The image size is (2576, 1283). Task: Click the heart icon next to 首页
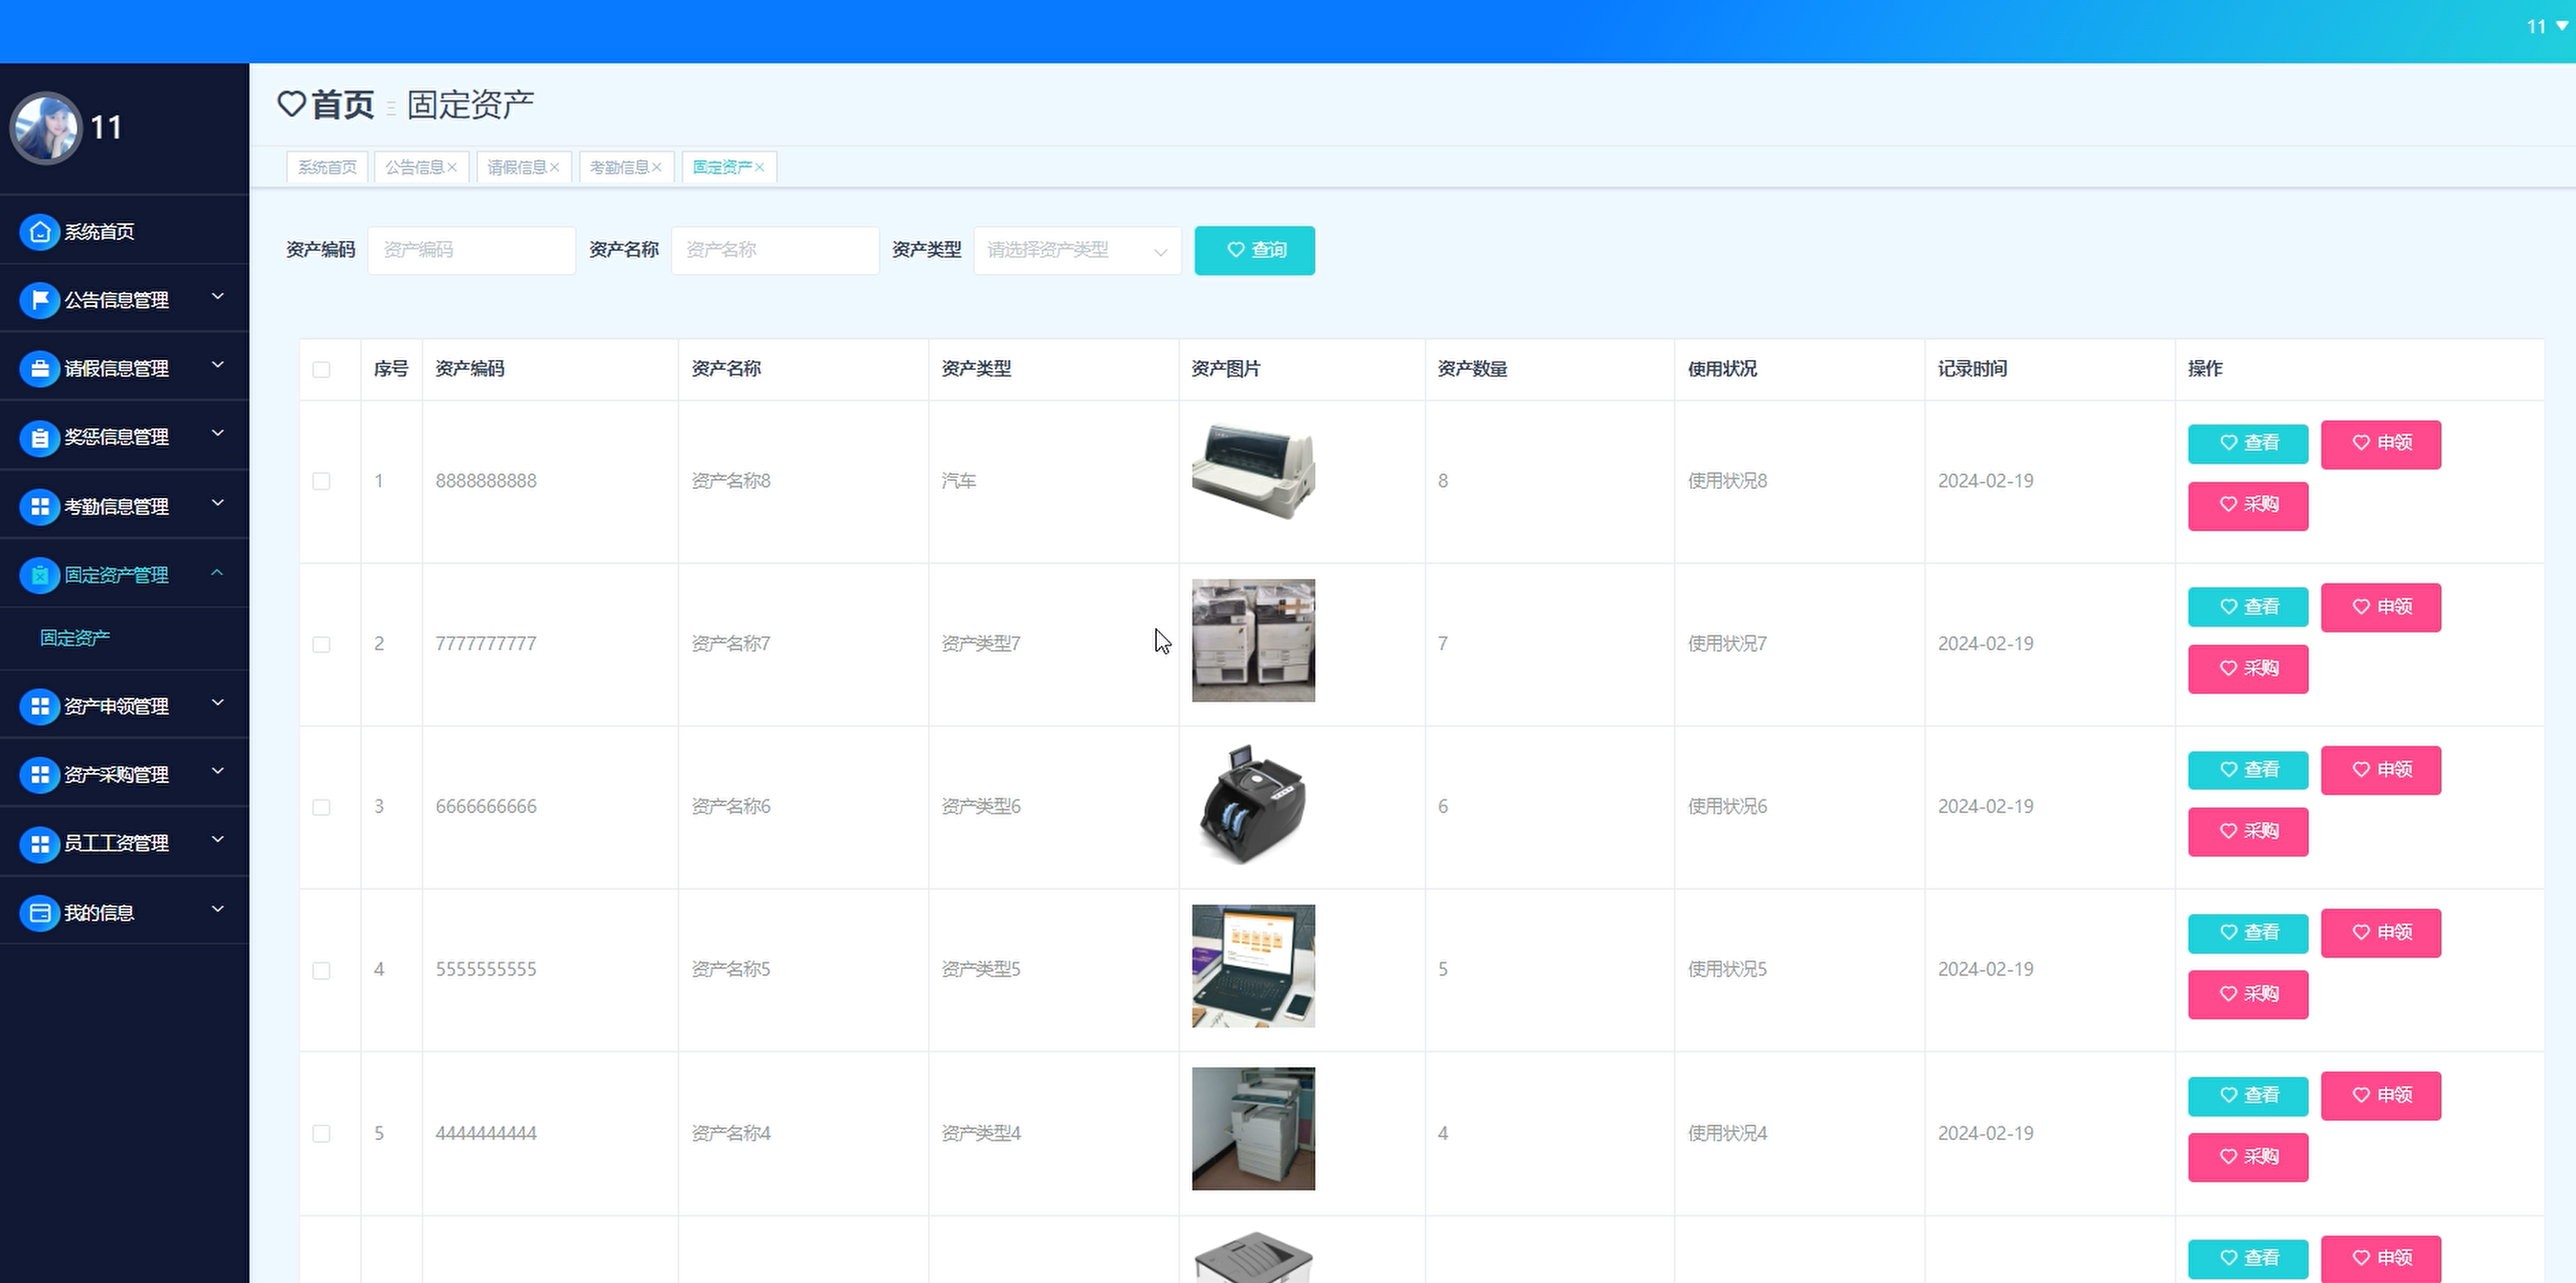click(291, 104)
